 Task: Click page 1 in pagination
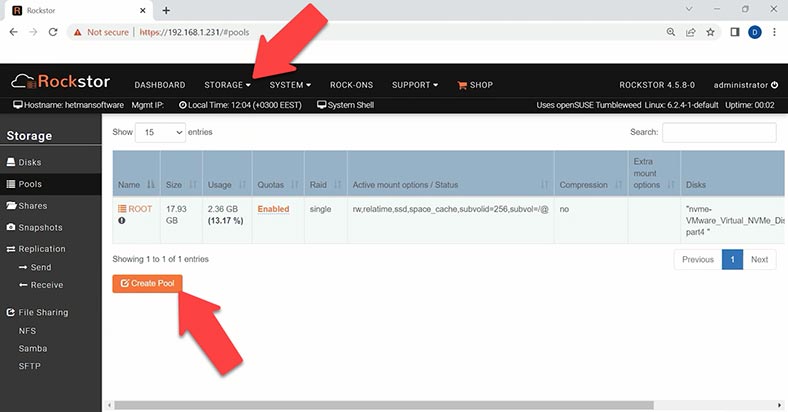pyautogui.click(x=732, y=259)
